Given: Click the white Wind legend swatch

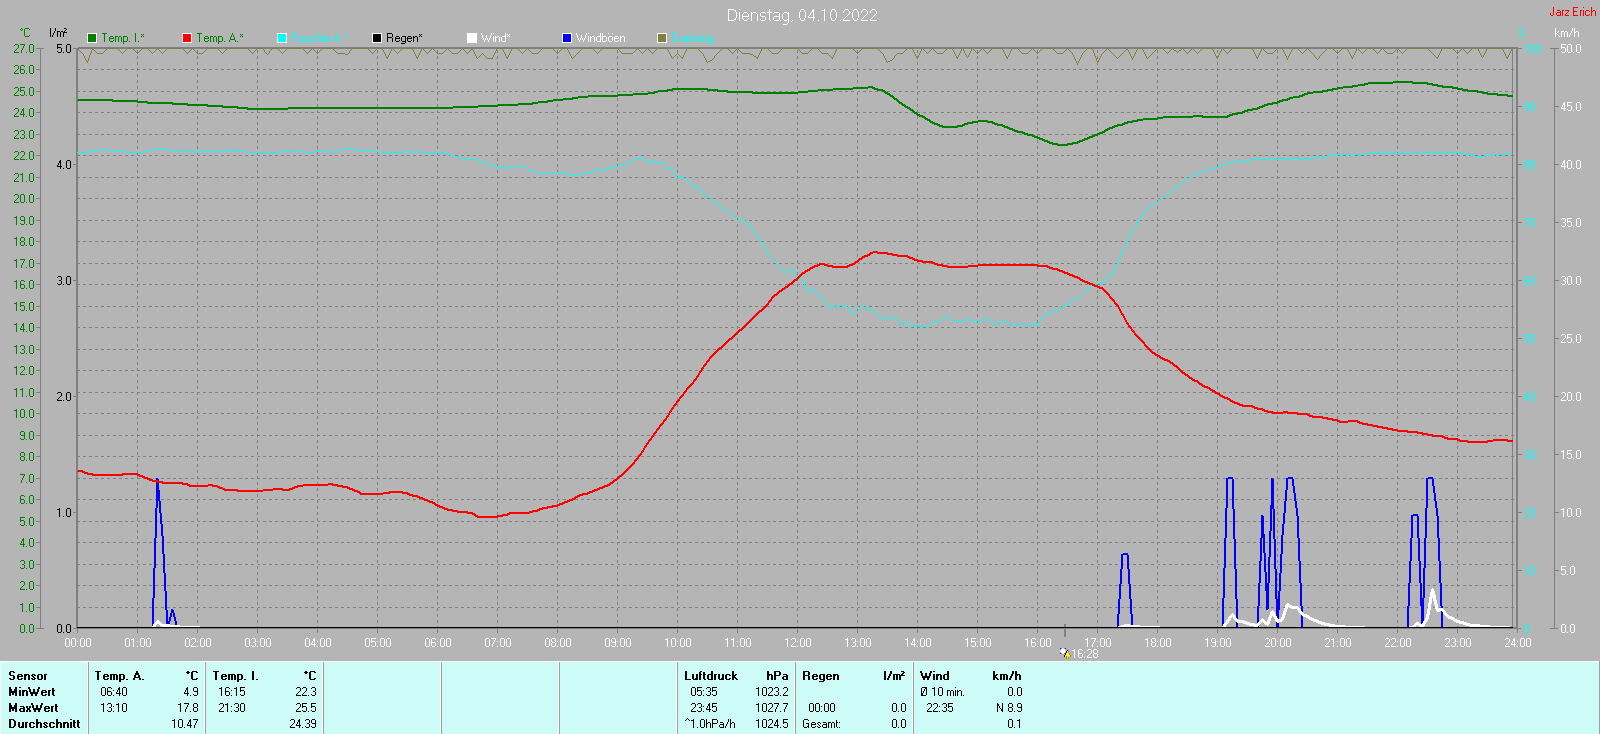Looking at the screenshot, I should [x=472, y=38].
